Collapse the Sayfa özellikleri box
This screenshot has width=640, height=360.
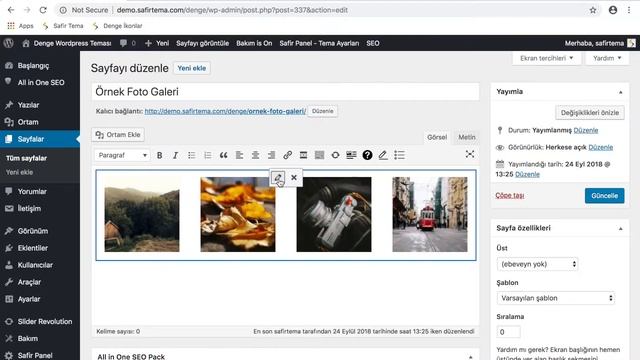tap(620, 229)
